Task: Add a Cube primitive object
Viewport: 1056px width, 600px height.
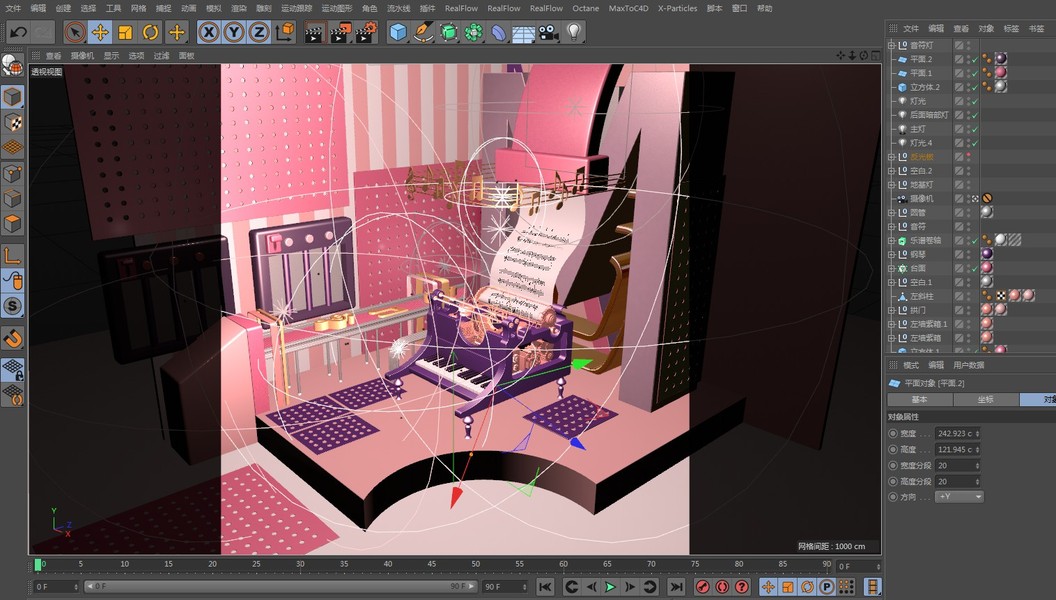Action: pos(398,32)
